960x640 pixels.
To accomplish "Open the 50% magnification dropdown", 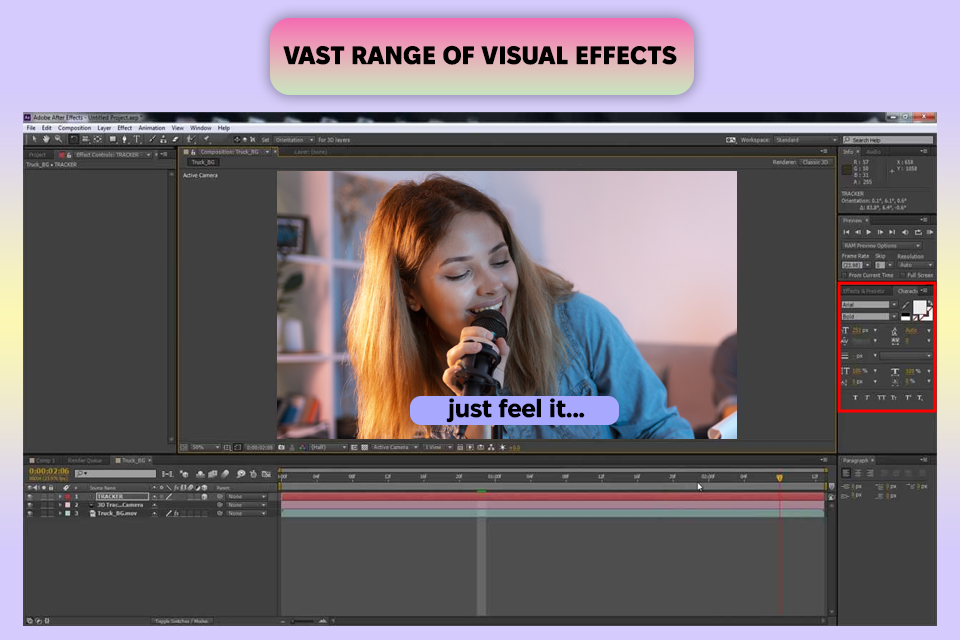I will click(x=205, y=447).
